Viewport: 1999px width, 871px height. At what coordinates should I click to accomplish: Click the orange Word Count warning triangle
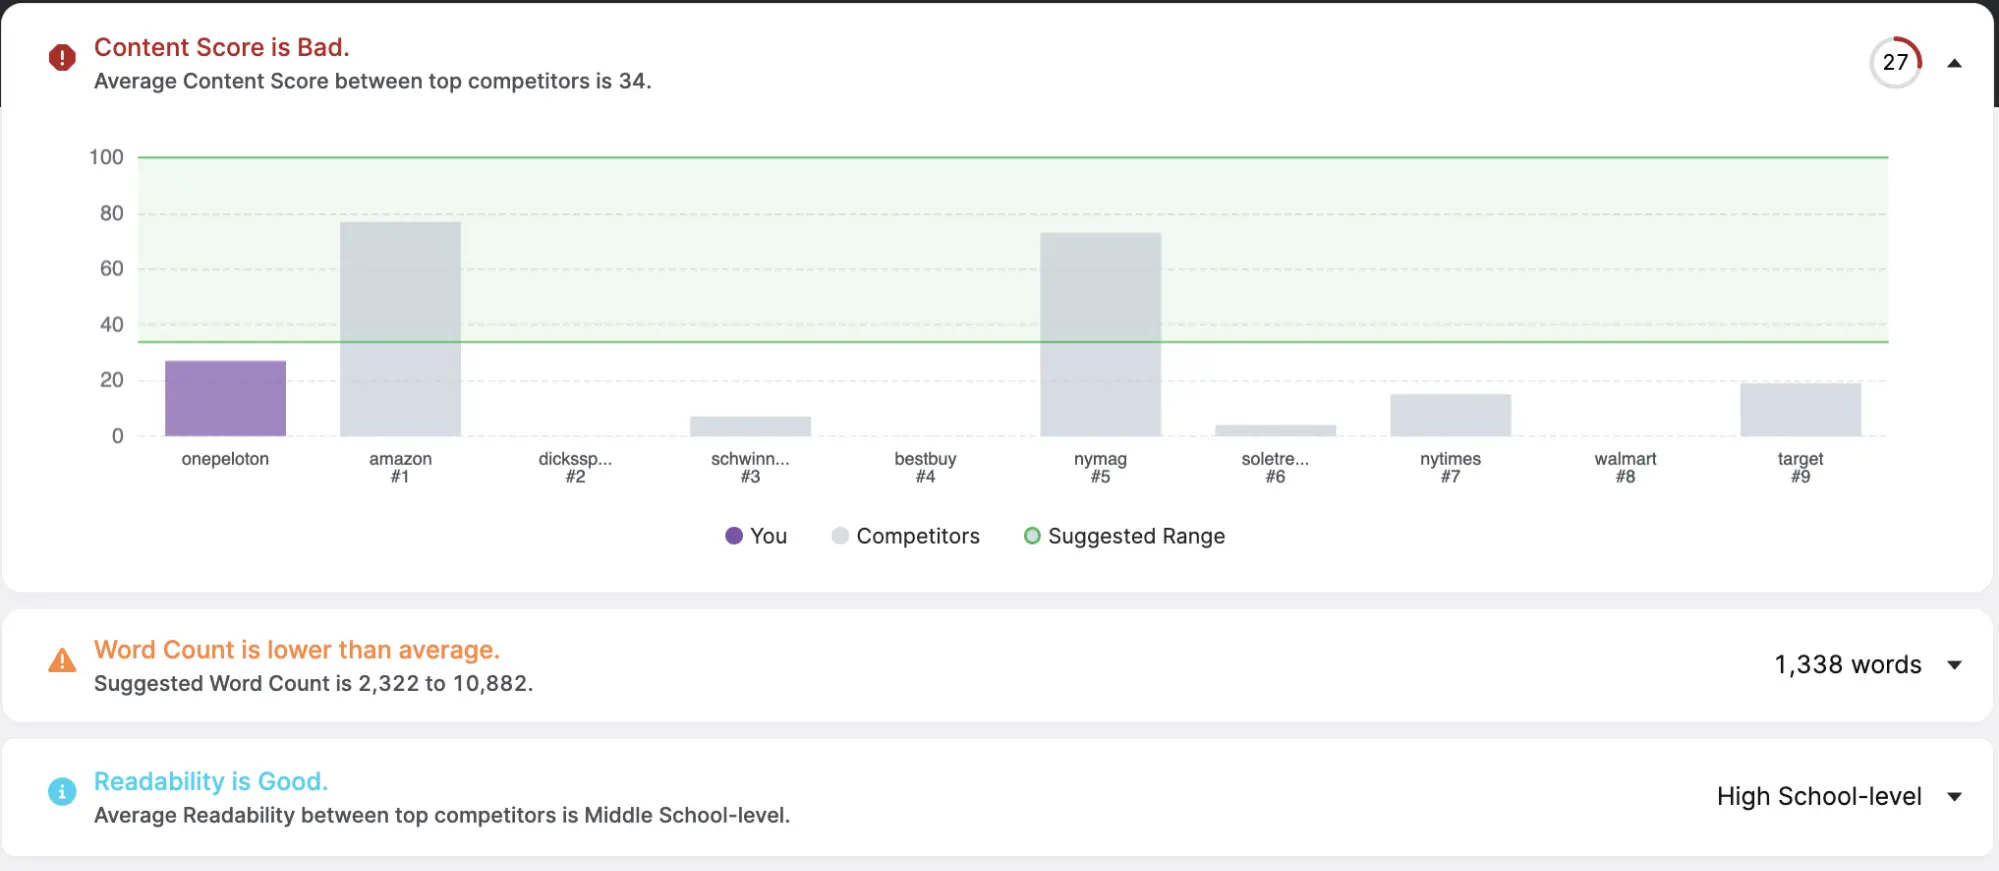pos(62,661)
